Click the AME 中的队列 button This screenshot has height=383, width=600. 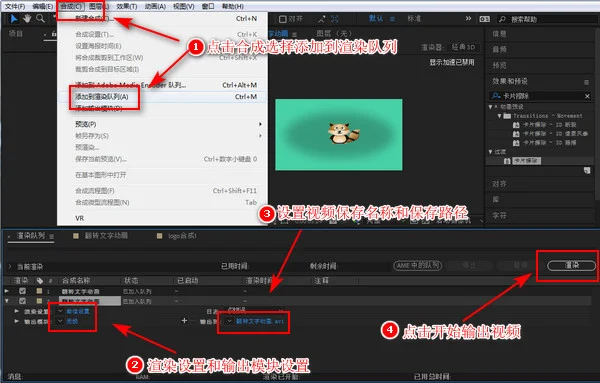coord(417,265)
